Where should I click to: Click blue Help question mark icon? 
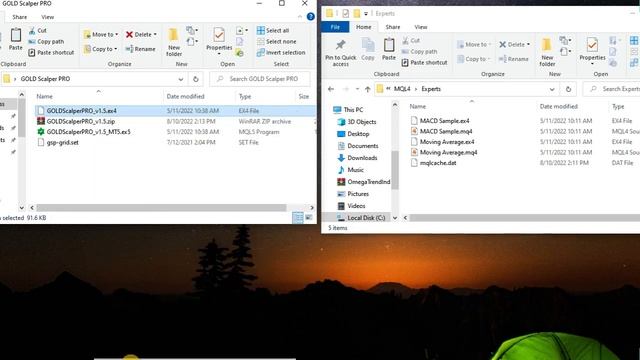[x=311, y=17]
